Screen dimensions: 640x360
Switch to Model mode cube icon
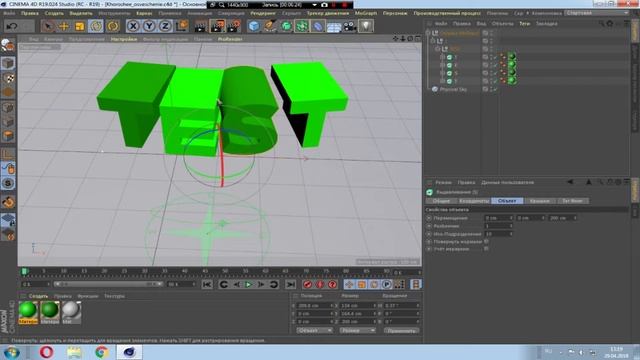(x=8, y=63)
